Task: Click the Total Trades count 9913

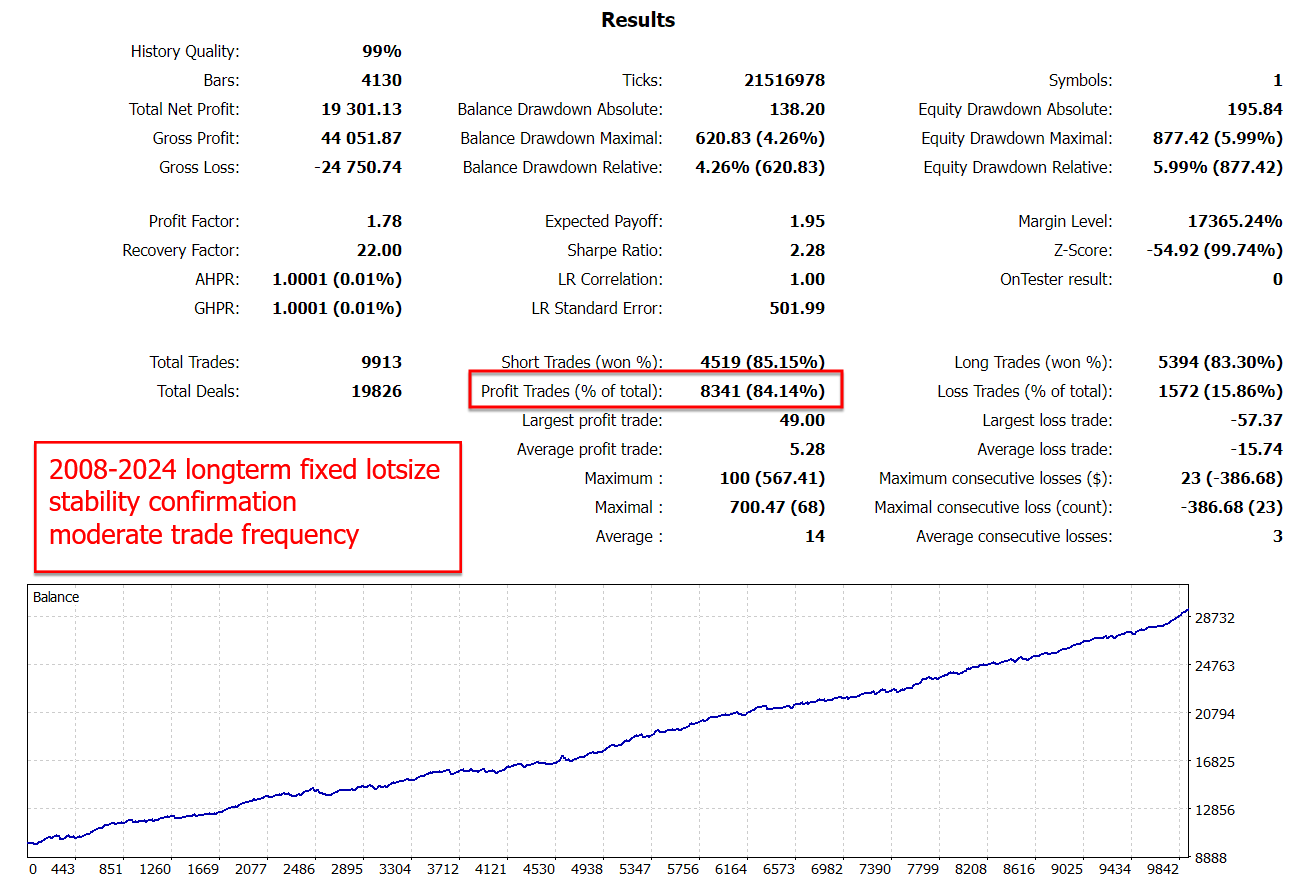Action: tap(381, 363)
